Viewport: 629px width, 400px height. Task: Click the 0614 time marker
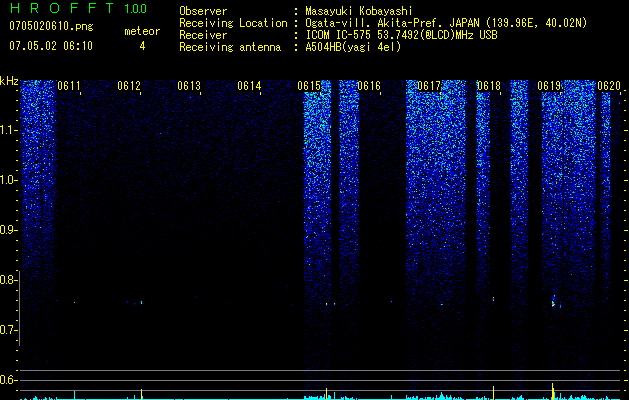(249, 86)
